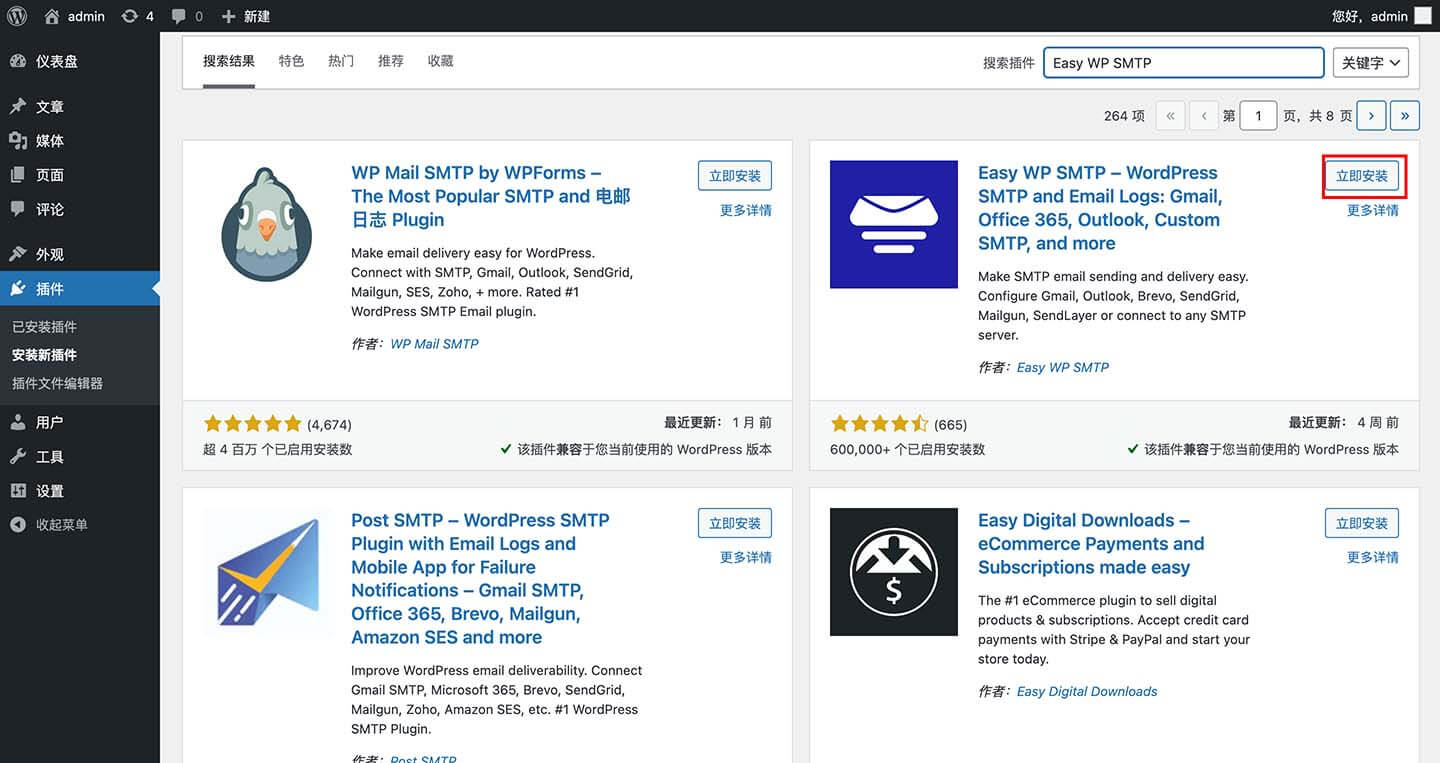The width and height of the screenshot is (1440, 763).
Task: Click the Easy Digital Downloads logo thumbnail
Action: [x=894, y=572]
